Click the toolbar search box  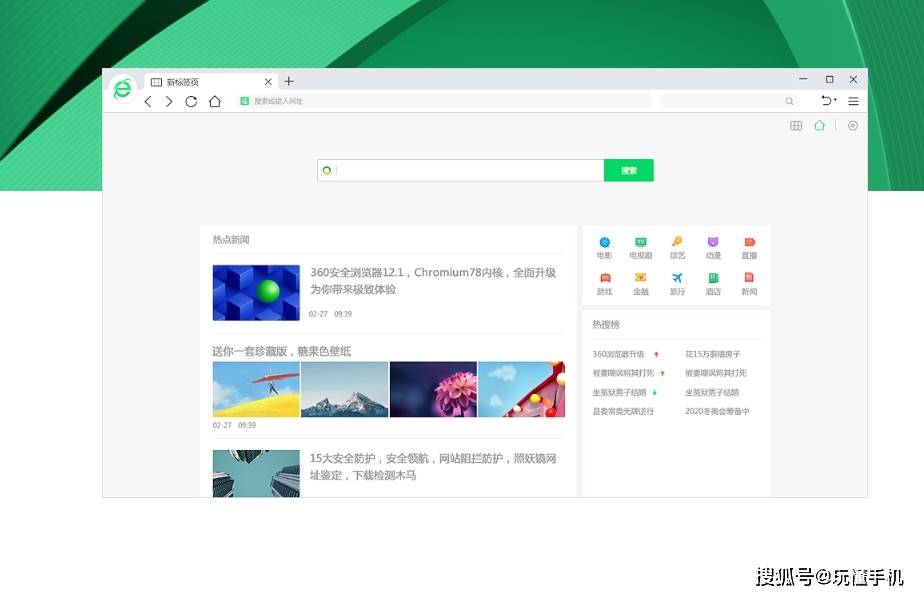(728, 101)
